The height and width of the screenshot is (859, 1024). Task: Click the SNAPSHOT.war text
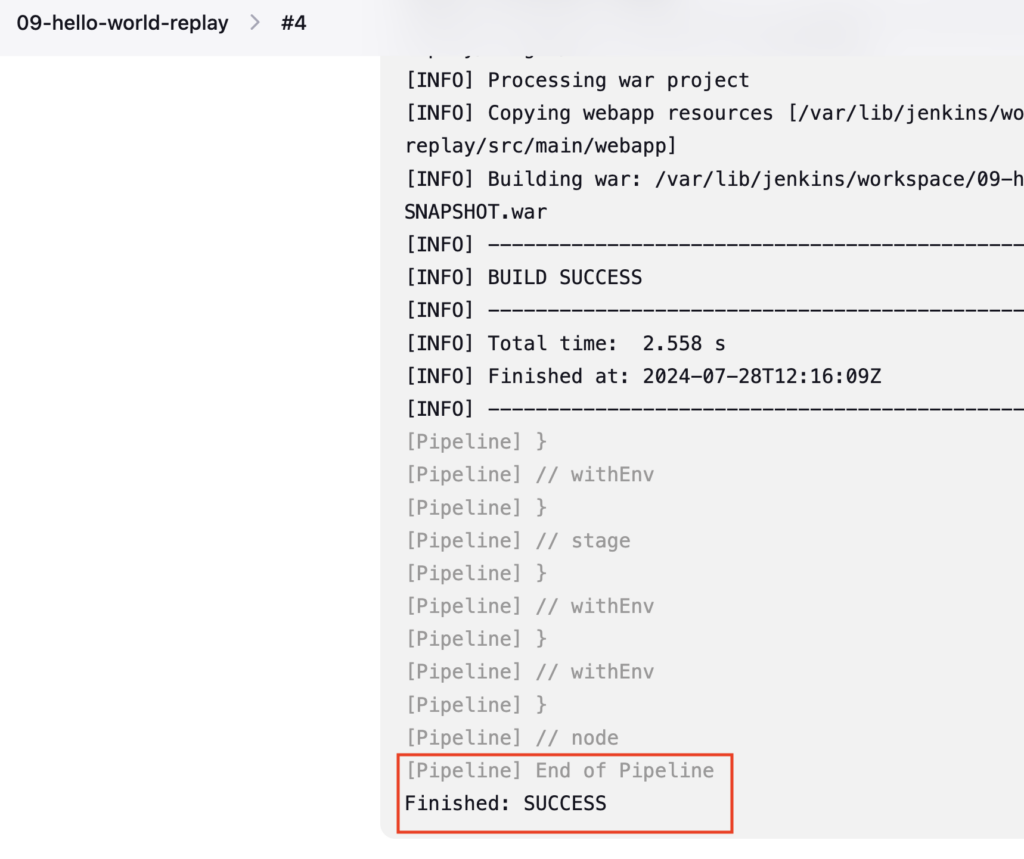click(476, 212)
